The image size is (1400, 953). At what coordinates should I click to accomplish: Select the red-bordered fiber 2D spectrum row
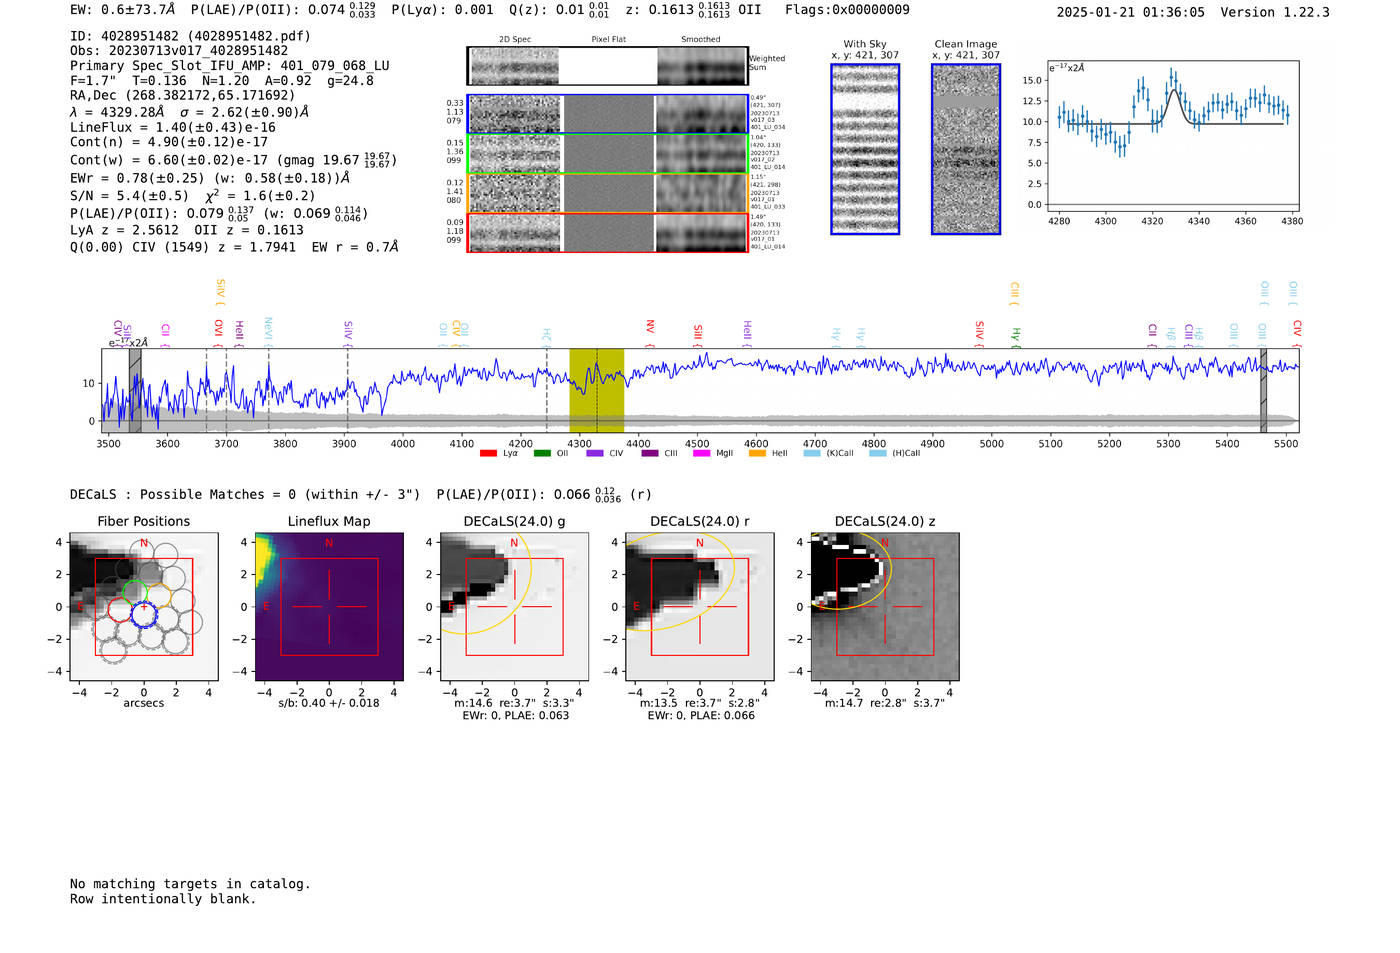click(x=607, y=233)
